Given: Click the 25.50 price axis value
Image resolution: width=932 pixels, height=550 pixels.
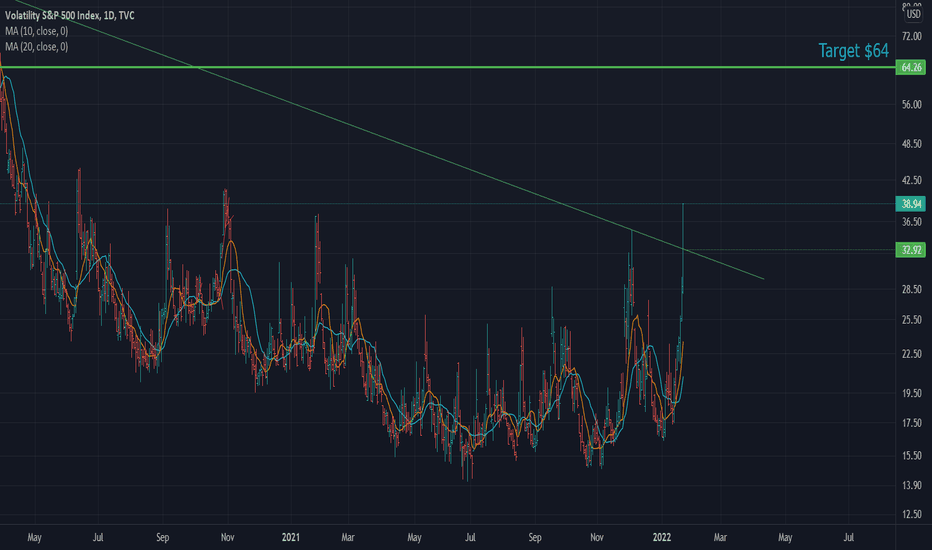Looking at the screenshot, I should (911, 319).
